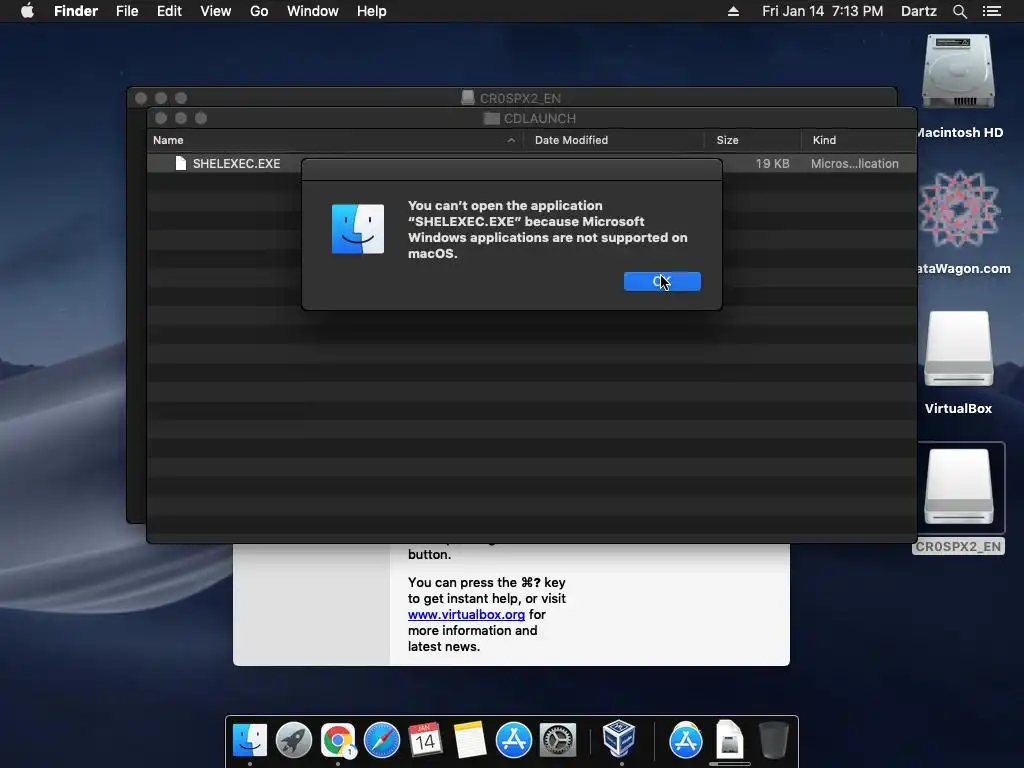1024x768 pixels.
Task: Open the Applications folder in Dock
Action: point(686,740)
